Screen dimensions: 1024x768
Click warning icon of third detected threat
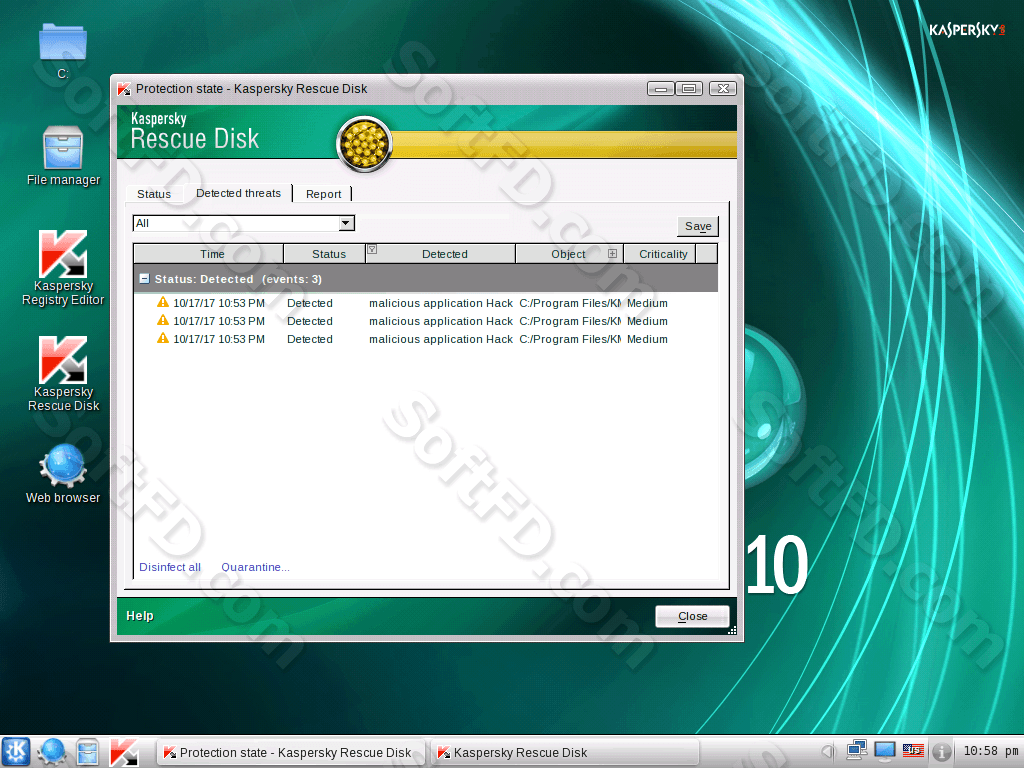(x=163, y=338)
